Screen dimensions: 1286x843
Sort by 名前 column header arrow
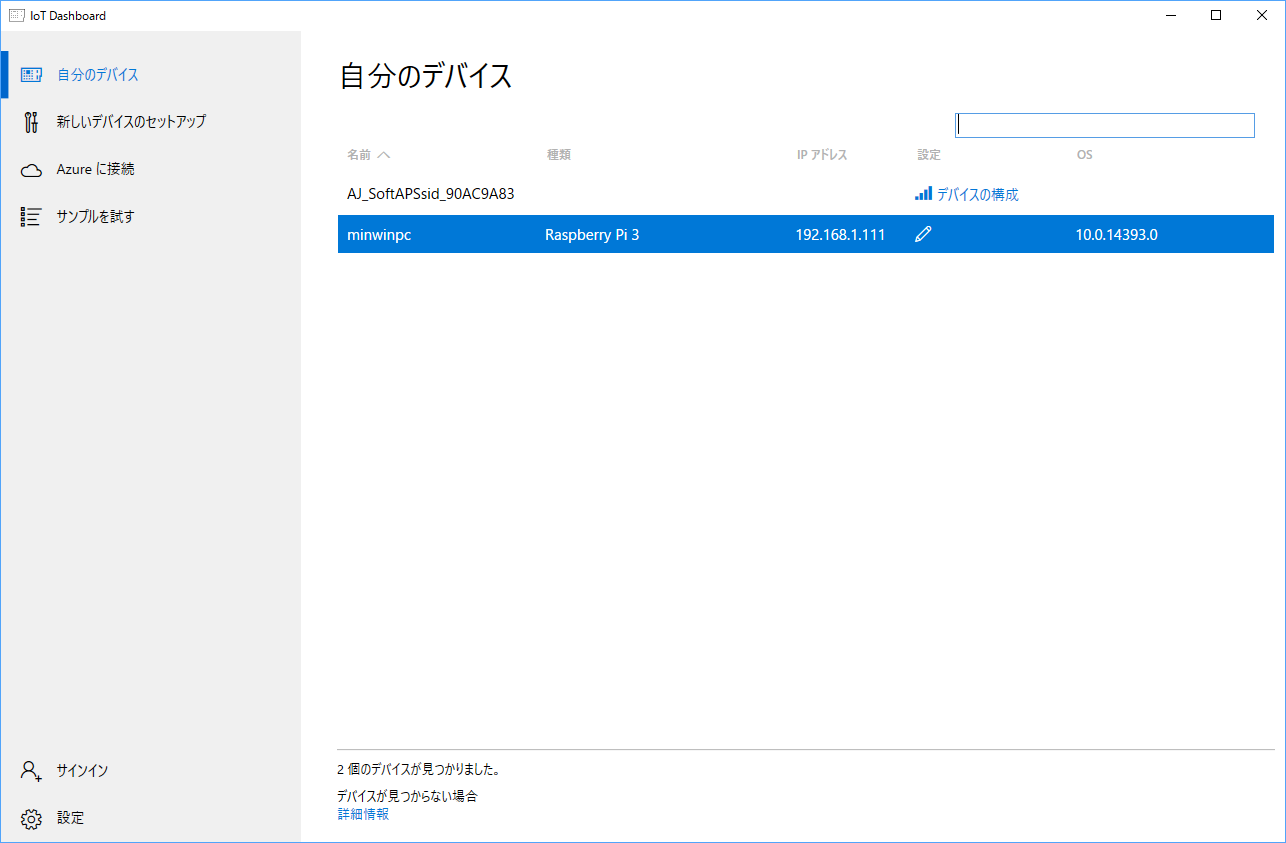383,155
